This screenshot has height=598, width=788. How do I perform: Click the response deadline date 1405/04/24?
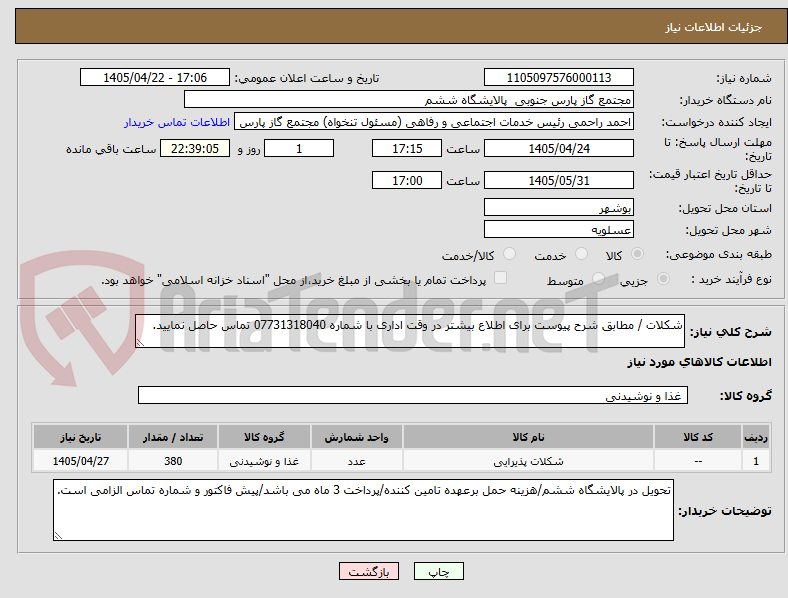click(558, 149)
